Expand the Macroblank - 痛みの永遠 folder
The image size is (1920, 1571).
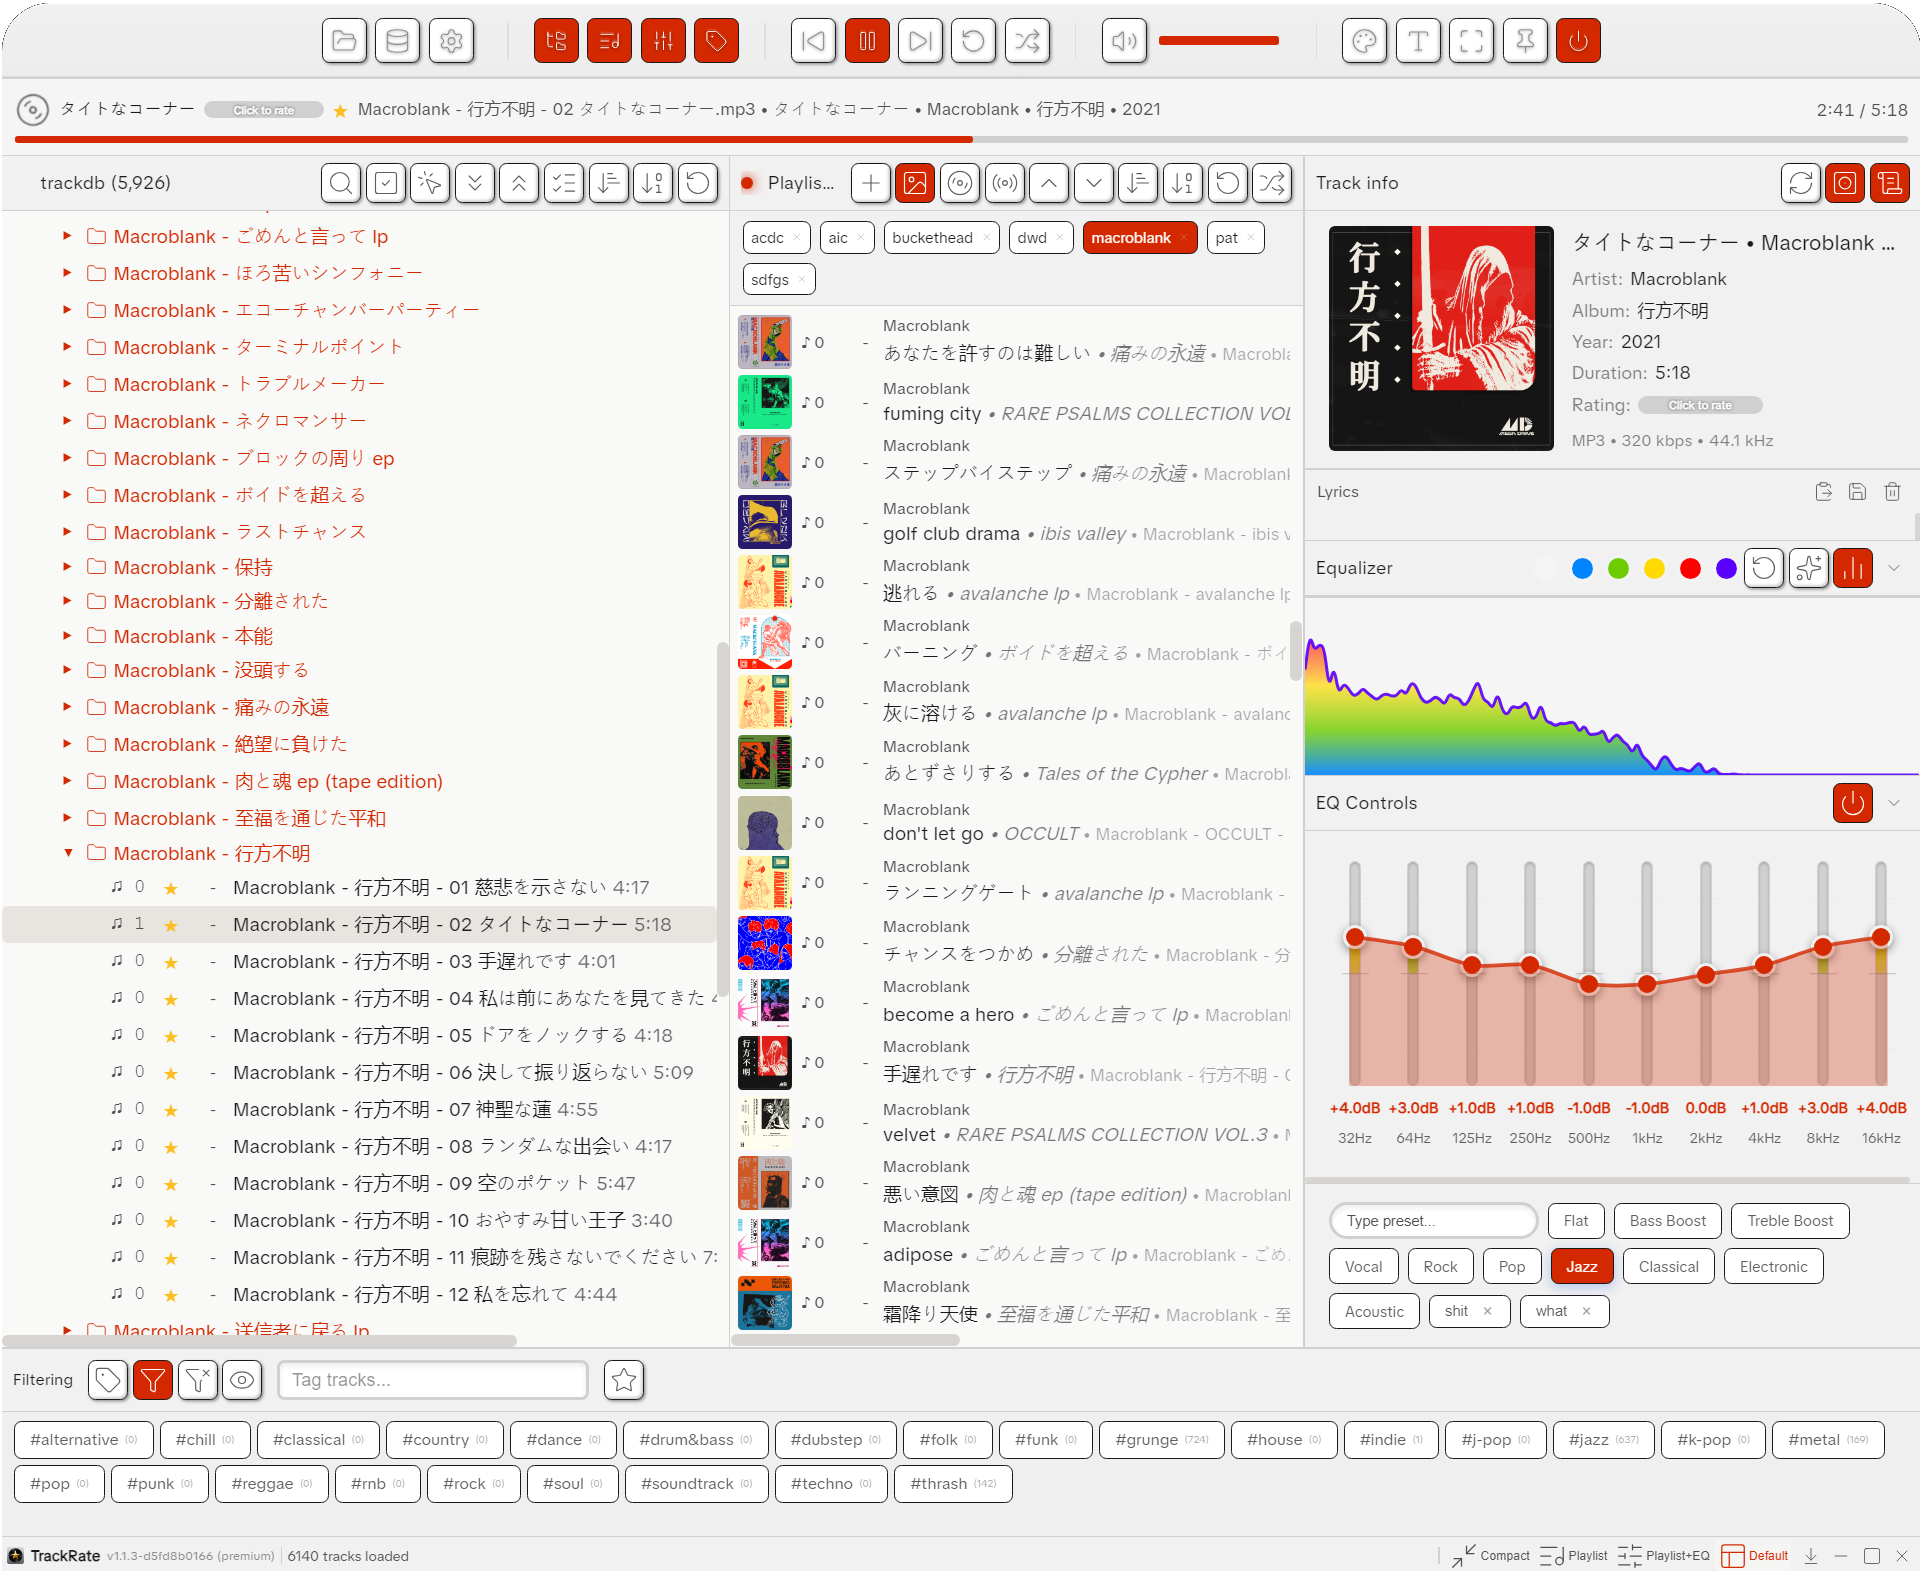click(67, 707)
